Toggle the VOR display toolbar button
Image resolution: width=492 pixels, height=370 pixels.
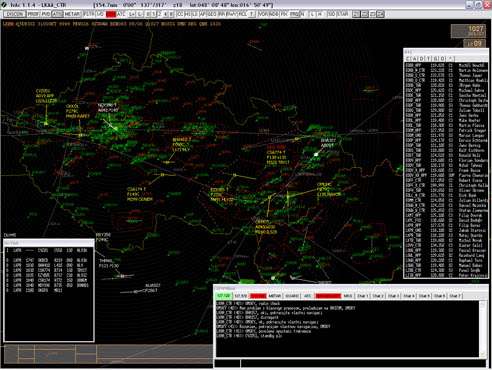(x=263, y=14)
